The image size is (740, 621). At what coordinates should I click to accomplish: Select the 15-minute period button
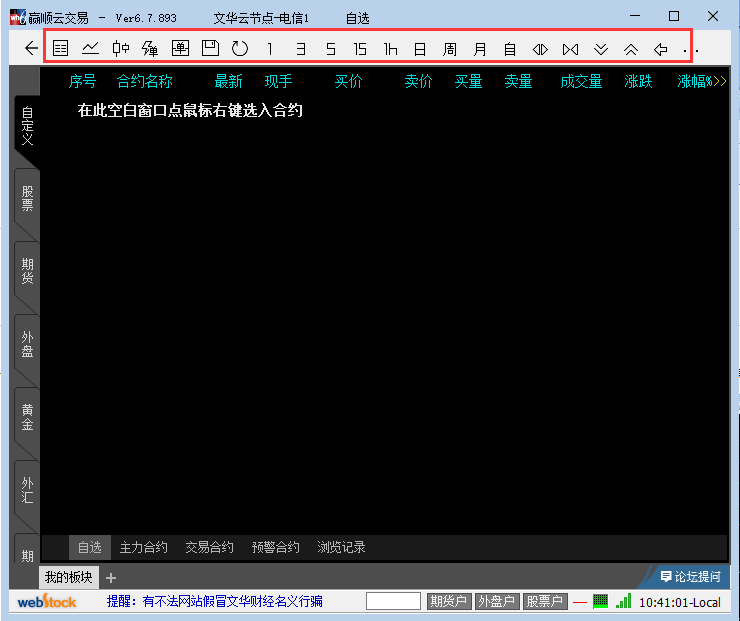click(360, 48)
